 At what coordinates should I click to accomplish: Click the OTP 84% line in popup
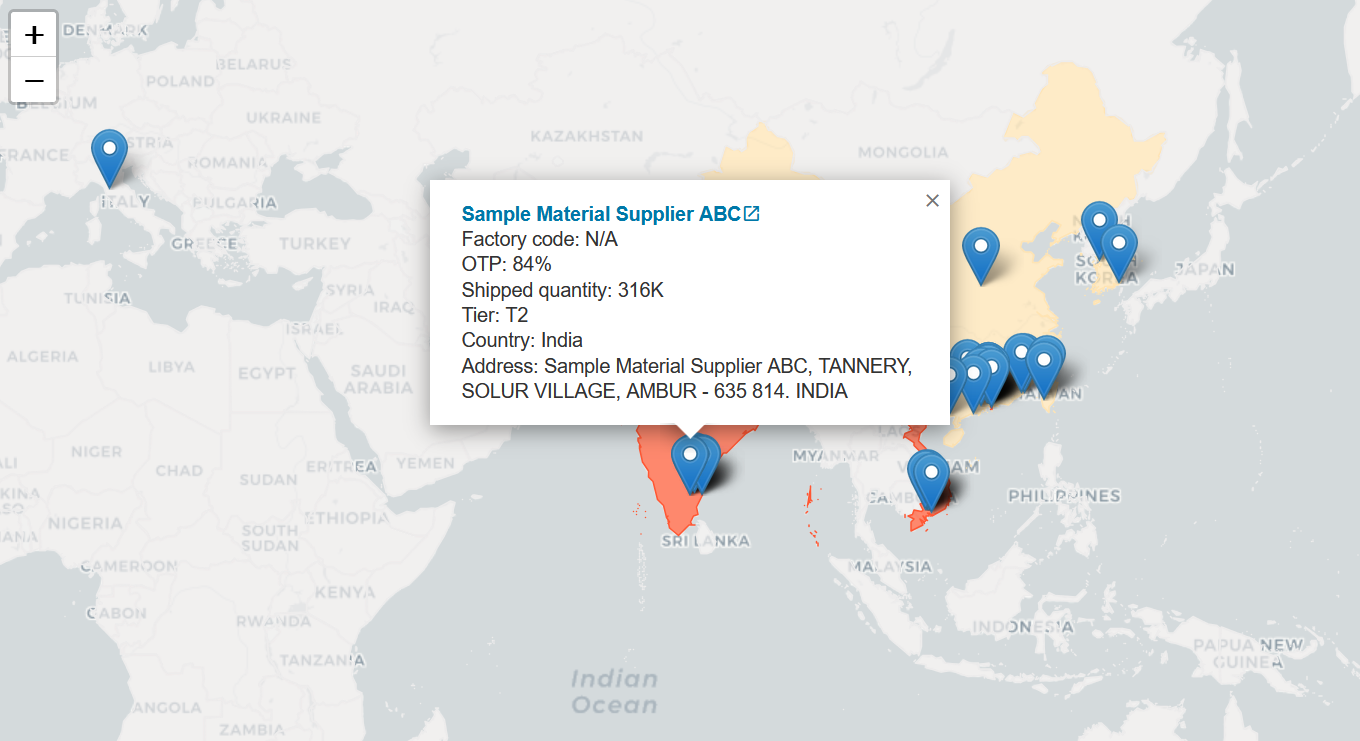point(506,265)
